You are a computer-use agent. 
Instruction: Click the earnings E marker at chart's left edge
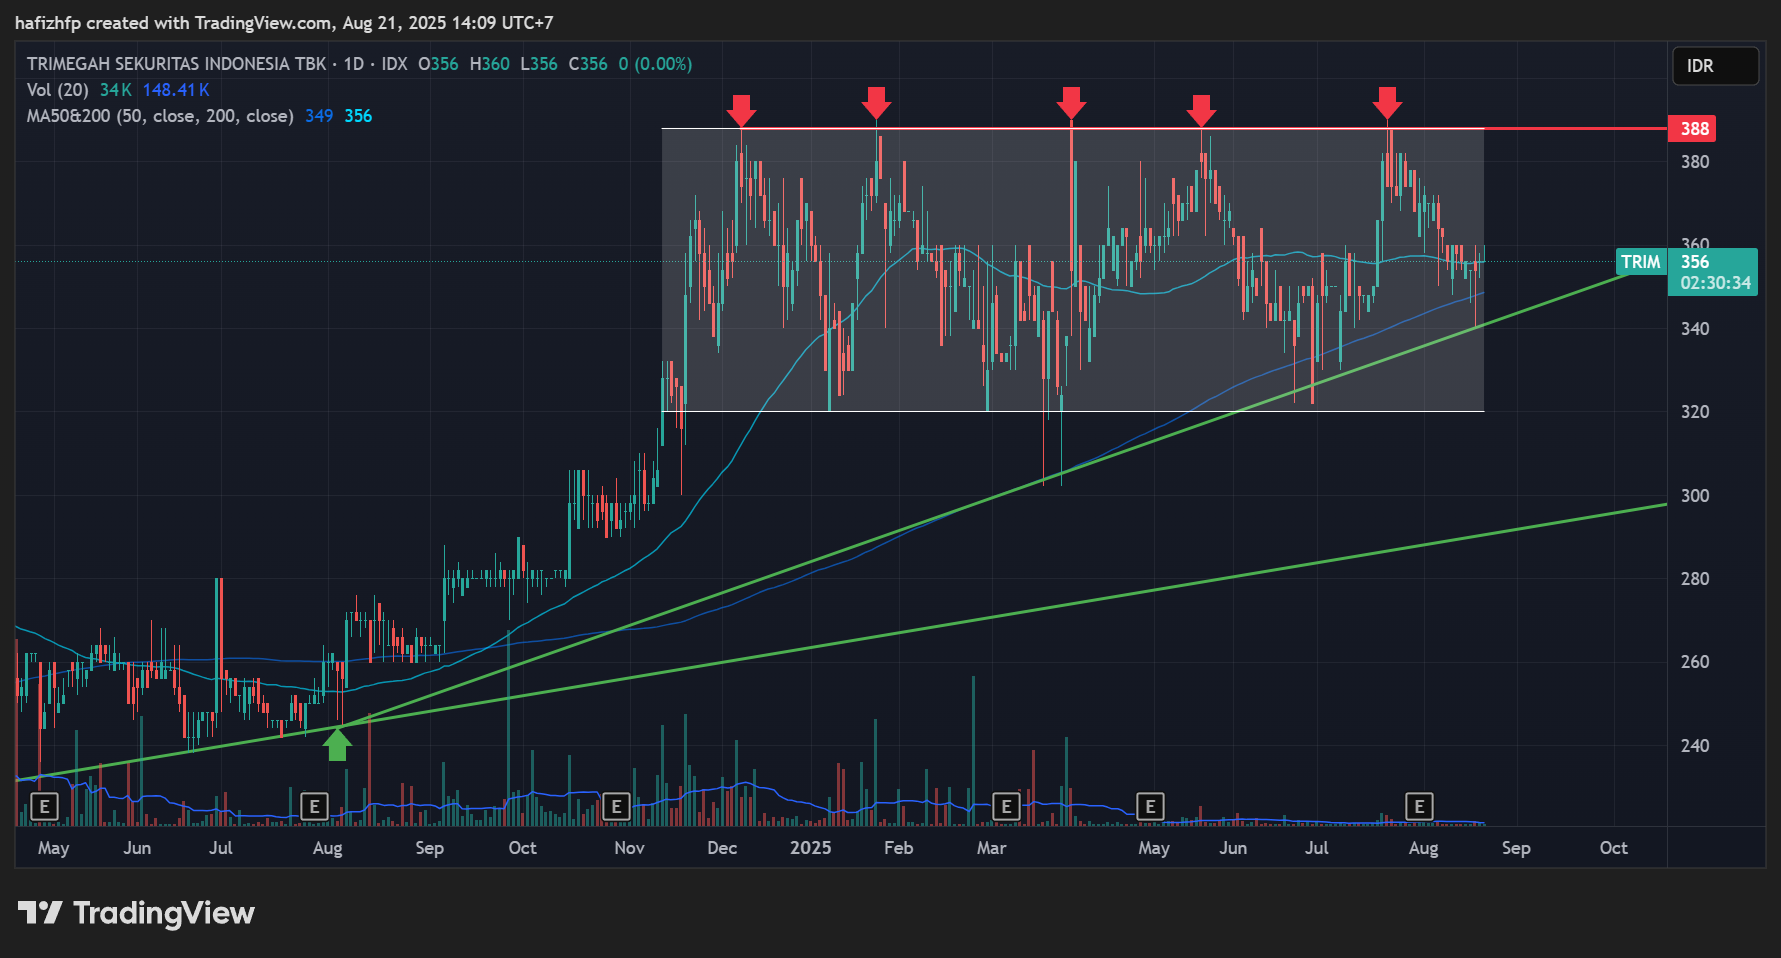[x=44, y=806]
